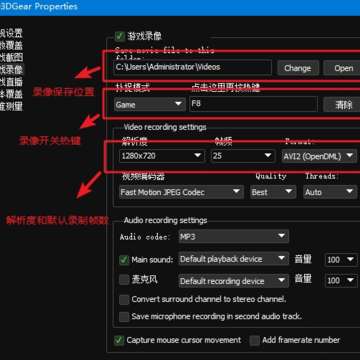
Task: Select the 体覆盖 sidebar item
Action: pos(11,94)
